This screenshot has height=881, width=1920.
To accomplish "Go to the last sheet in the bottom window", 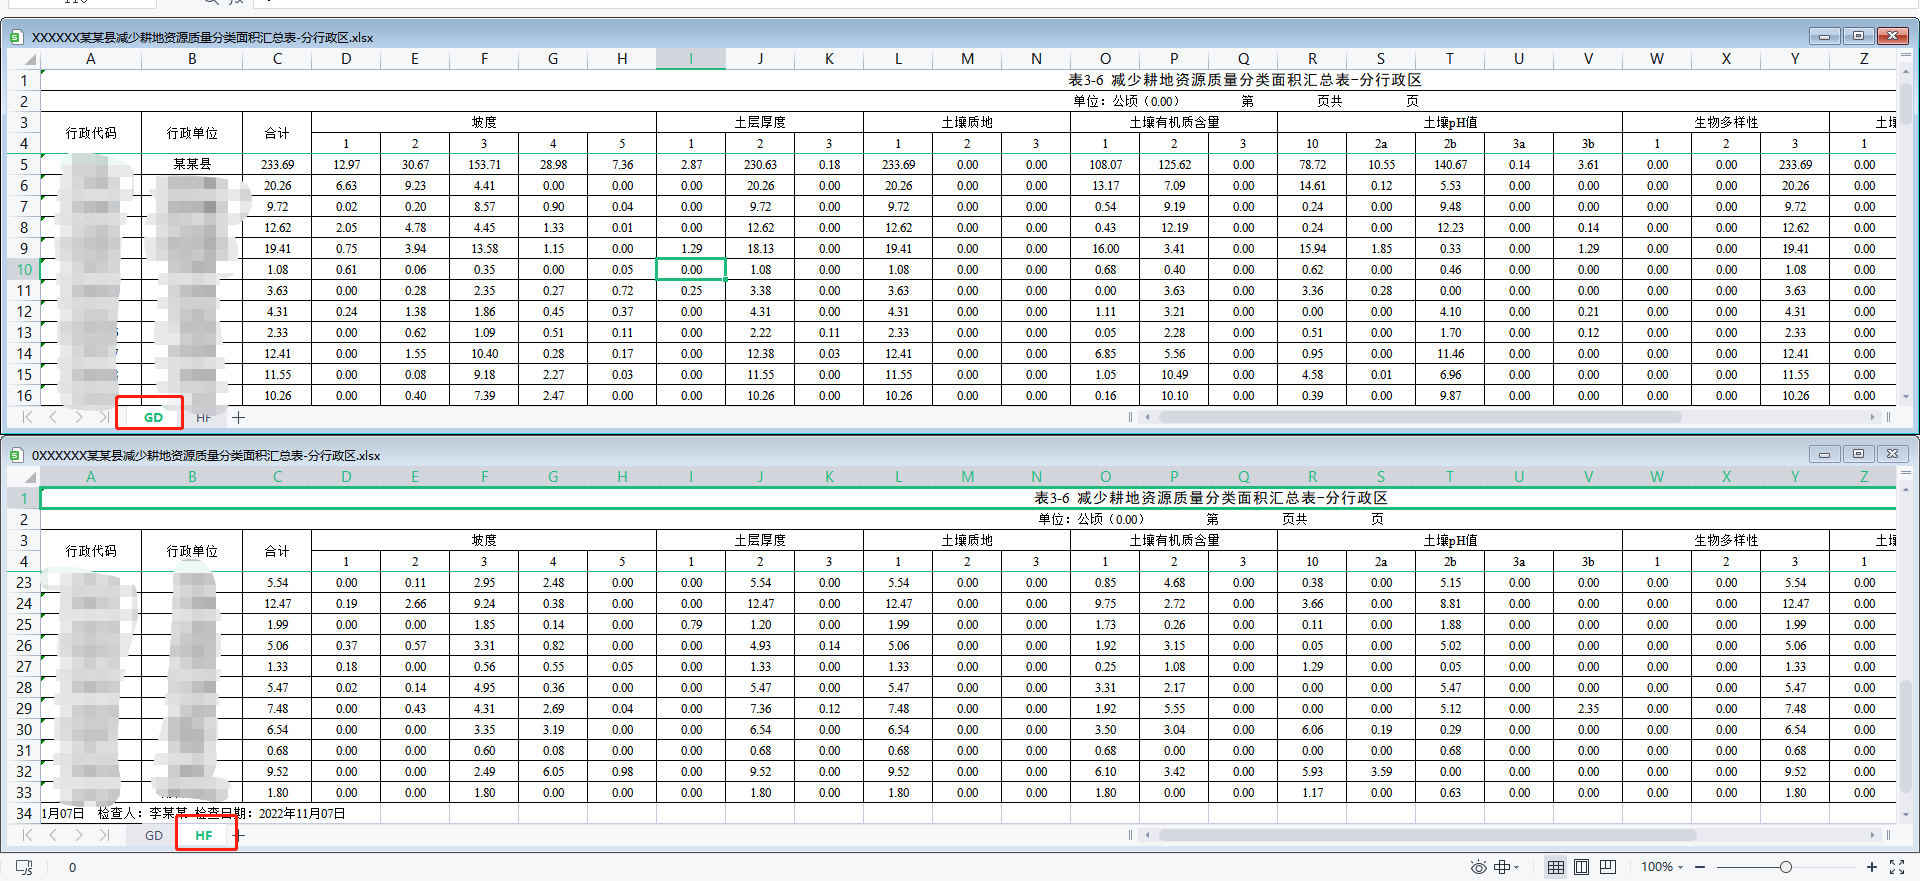I will [104, 835].
